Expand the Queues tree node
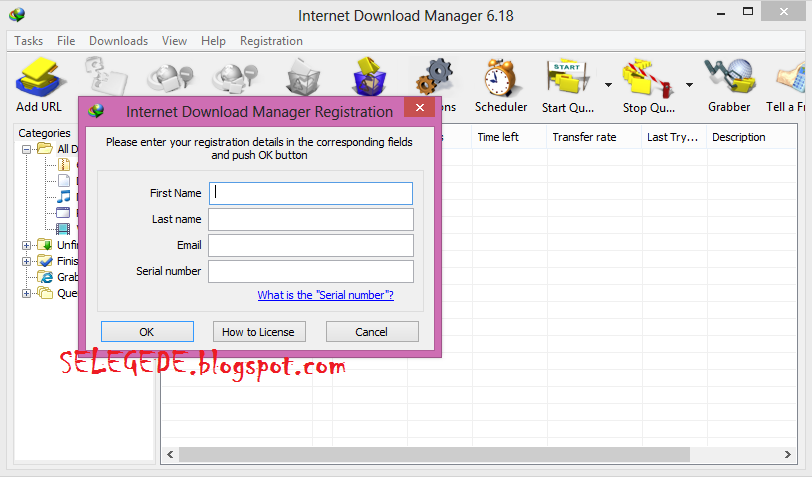812x477 pixels. 26,293
